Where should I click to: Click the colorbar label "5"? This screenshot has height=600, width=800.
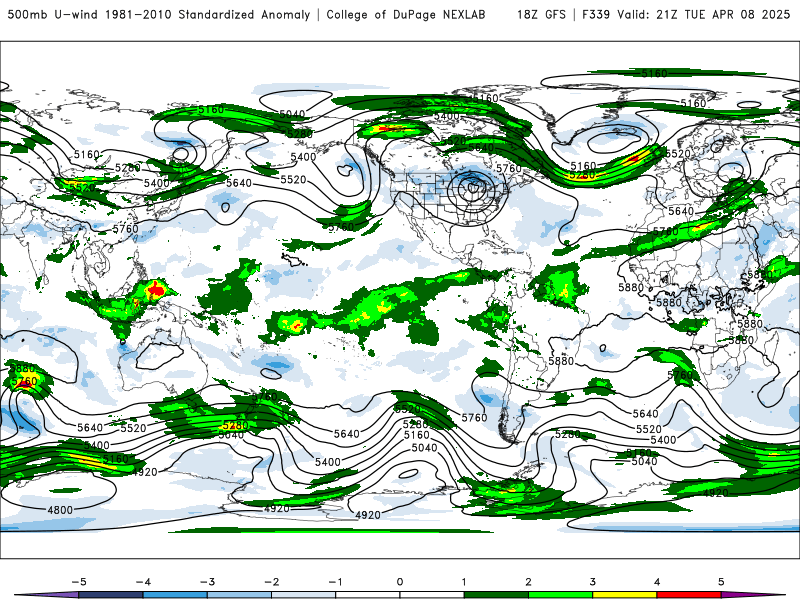721,582
